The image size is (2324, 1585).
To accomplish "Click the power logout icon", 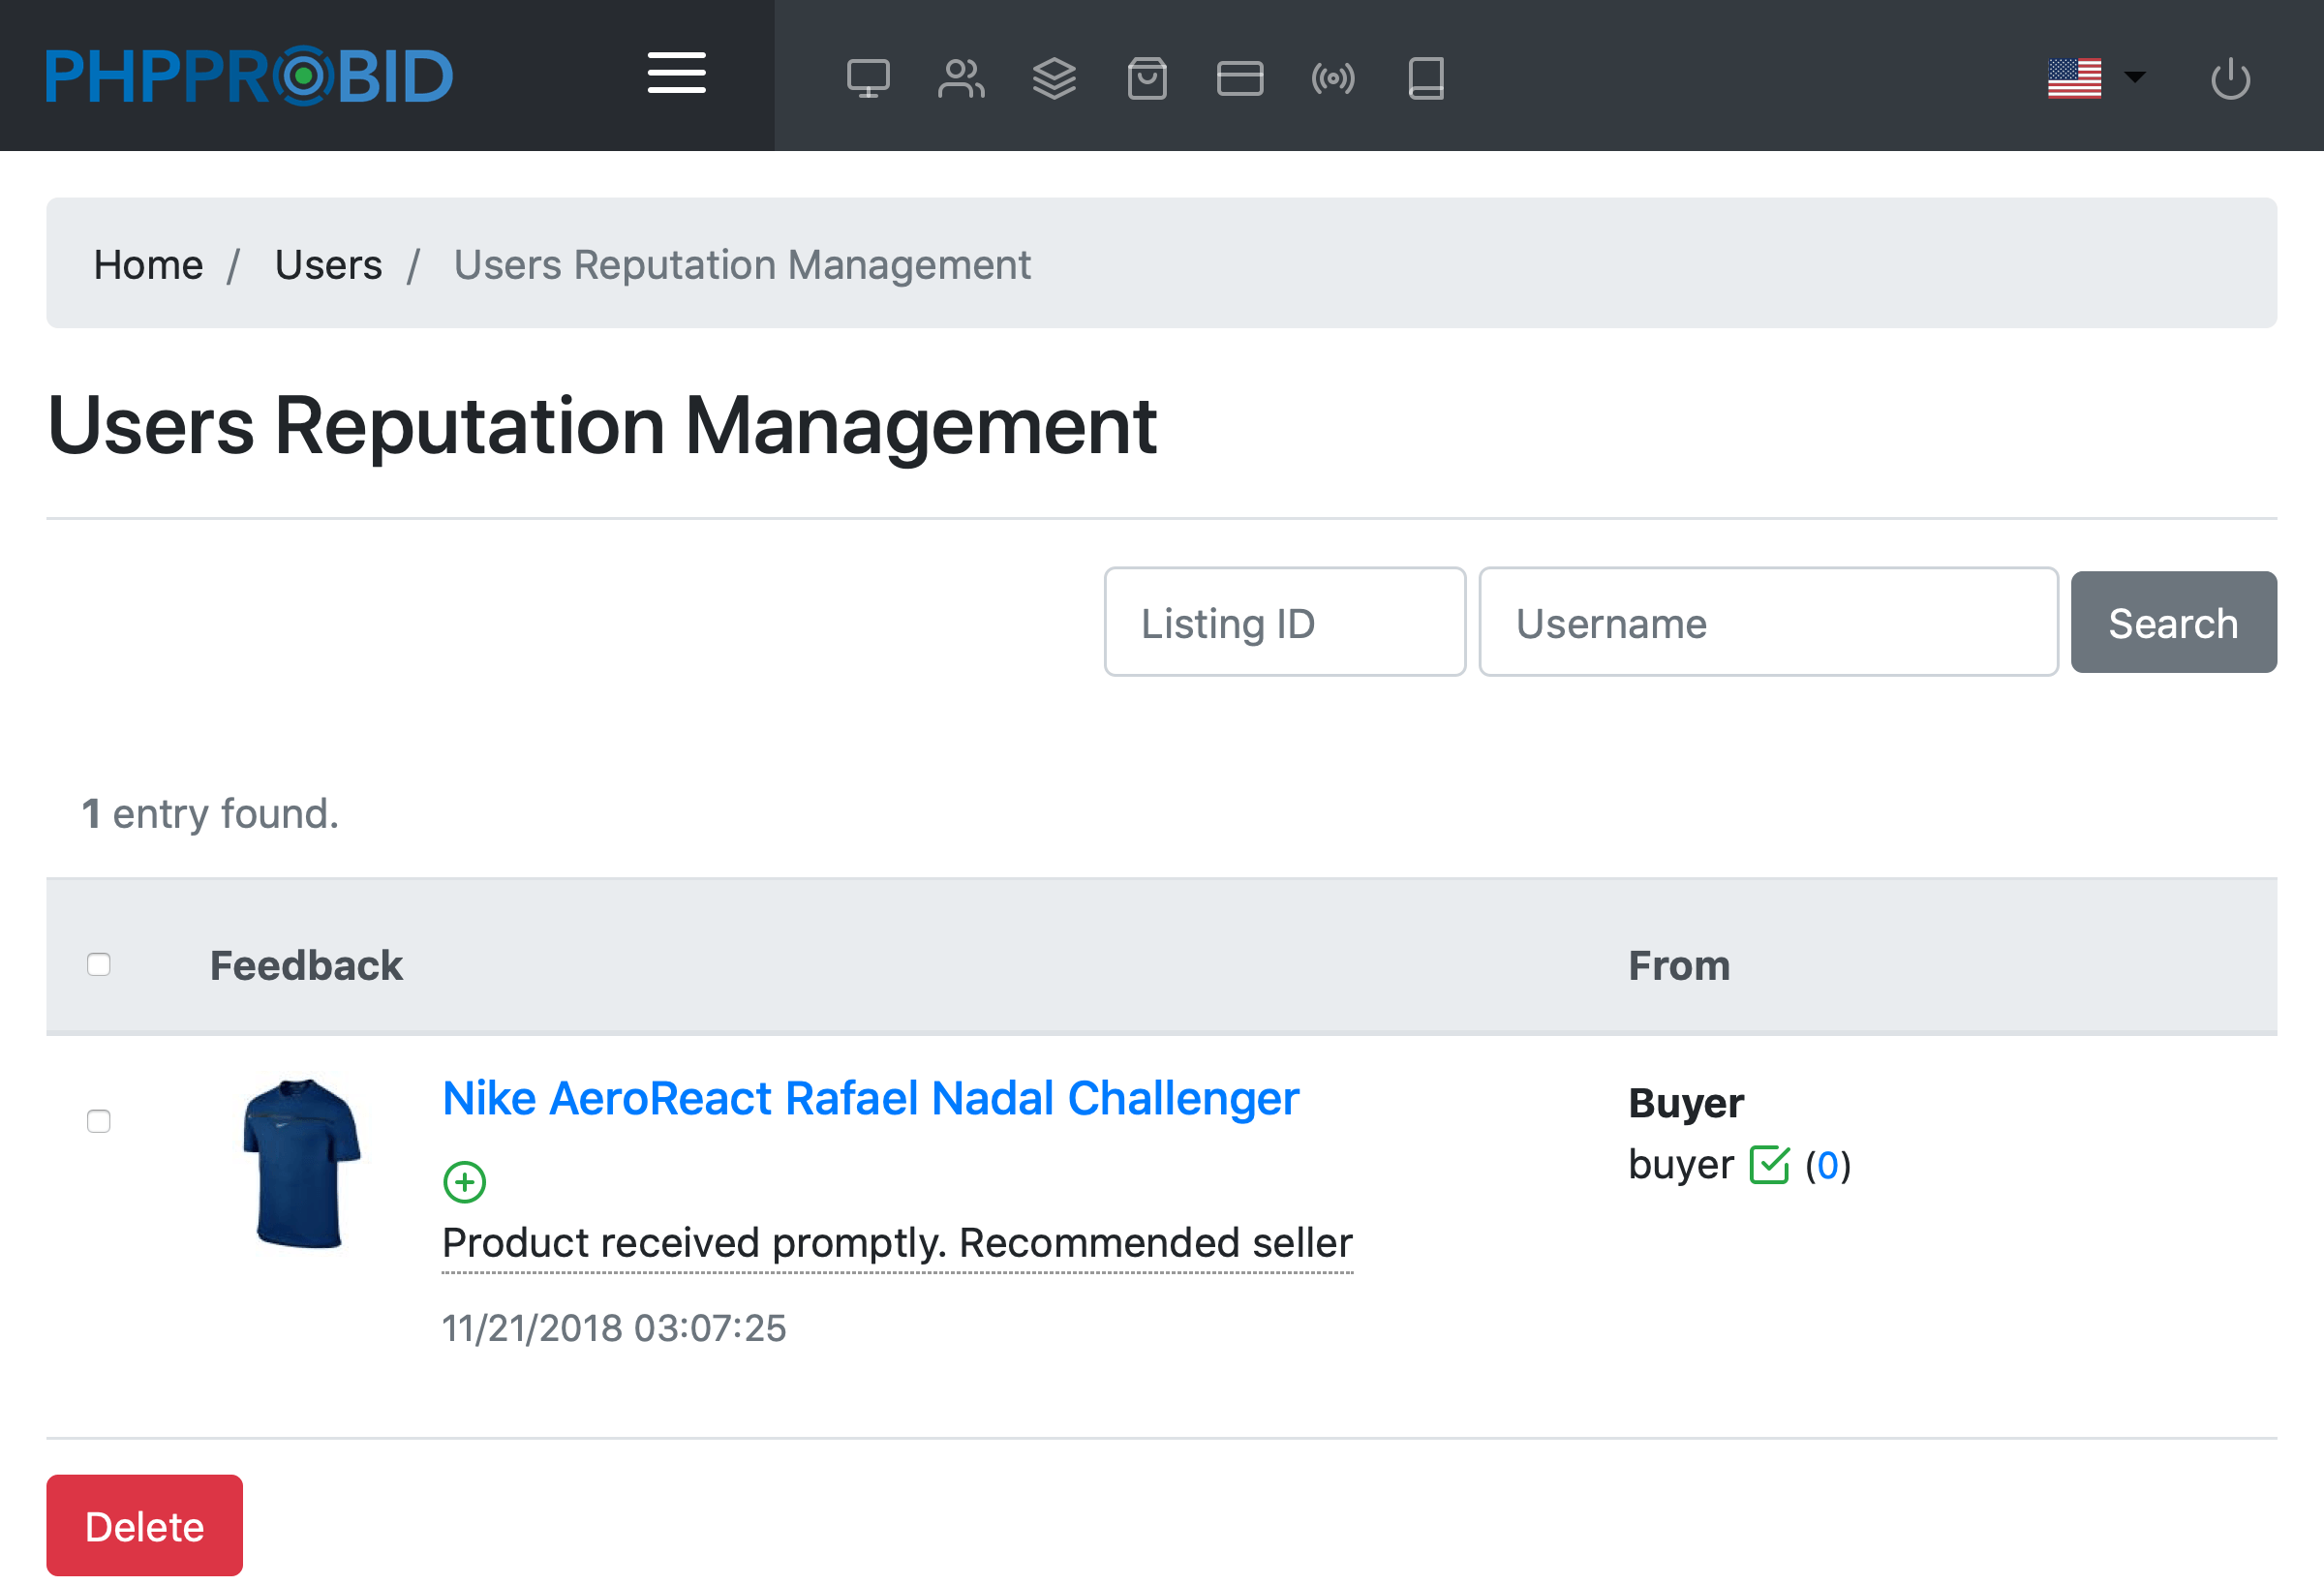I will 2230,78.
